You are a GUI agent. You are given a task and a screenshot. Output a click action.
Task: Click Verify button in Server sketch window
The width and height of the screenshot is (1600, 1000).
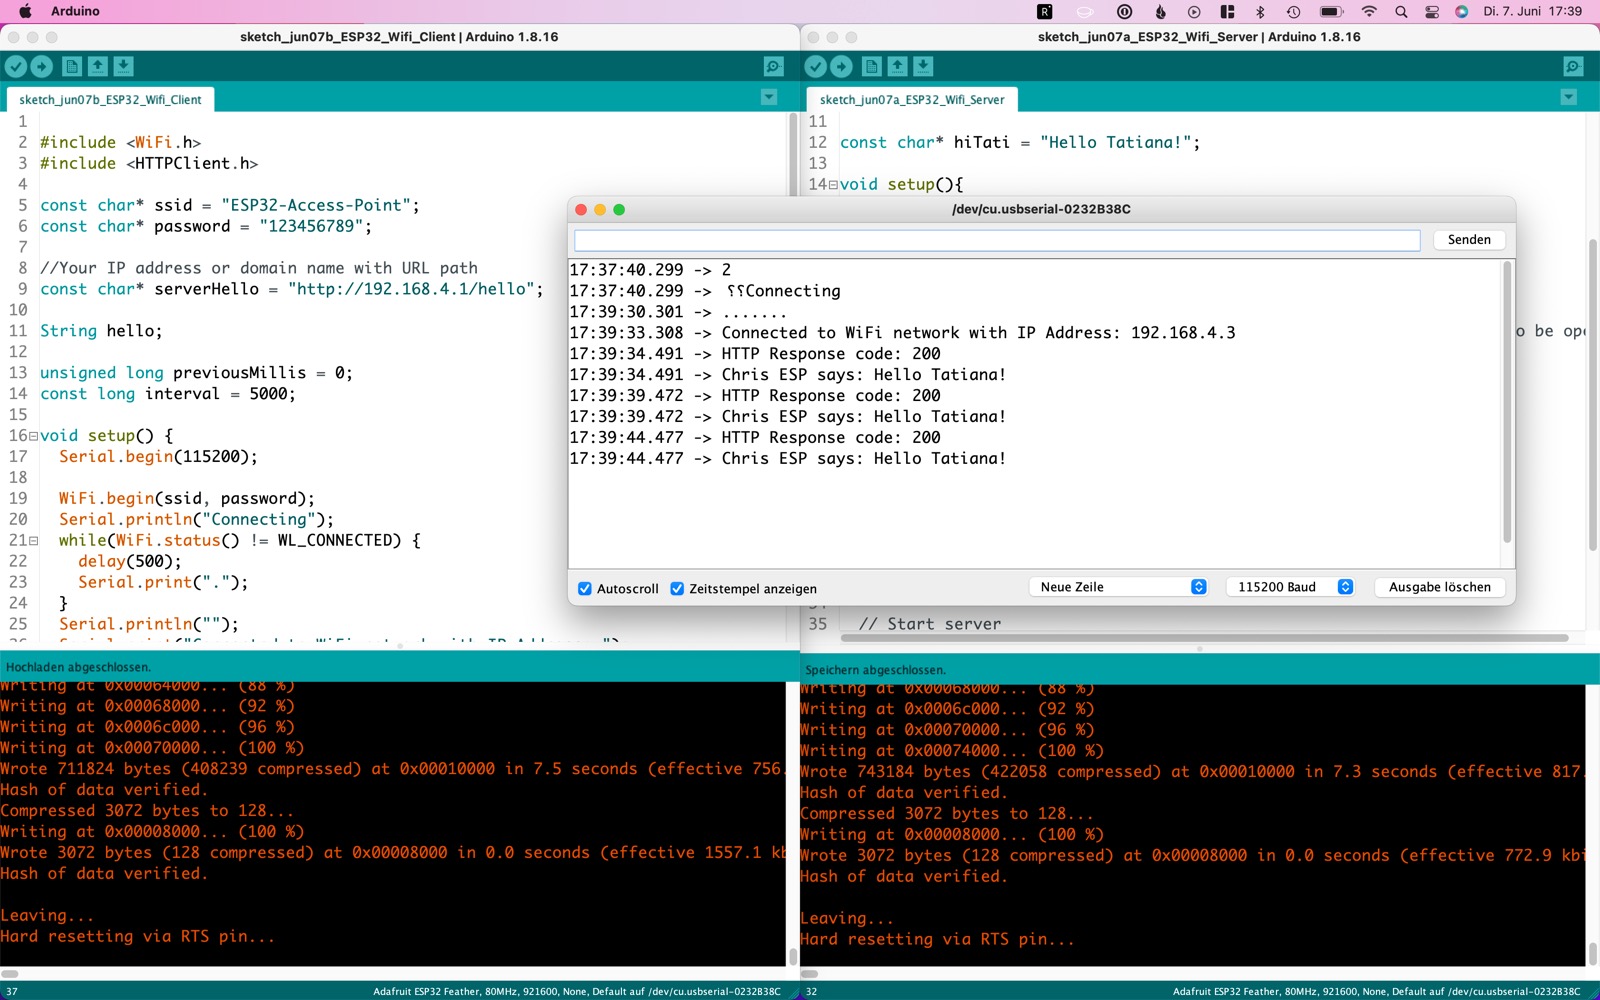click(816, 67)
